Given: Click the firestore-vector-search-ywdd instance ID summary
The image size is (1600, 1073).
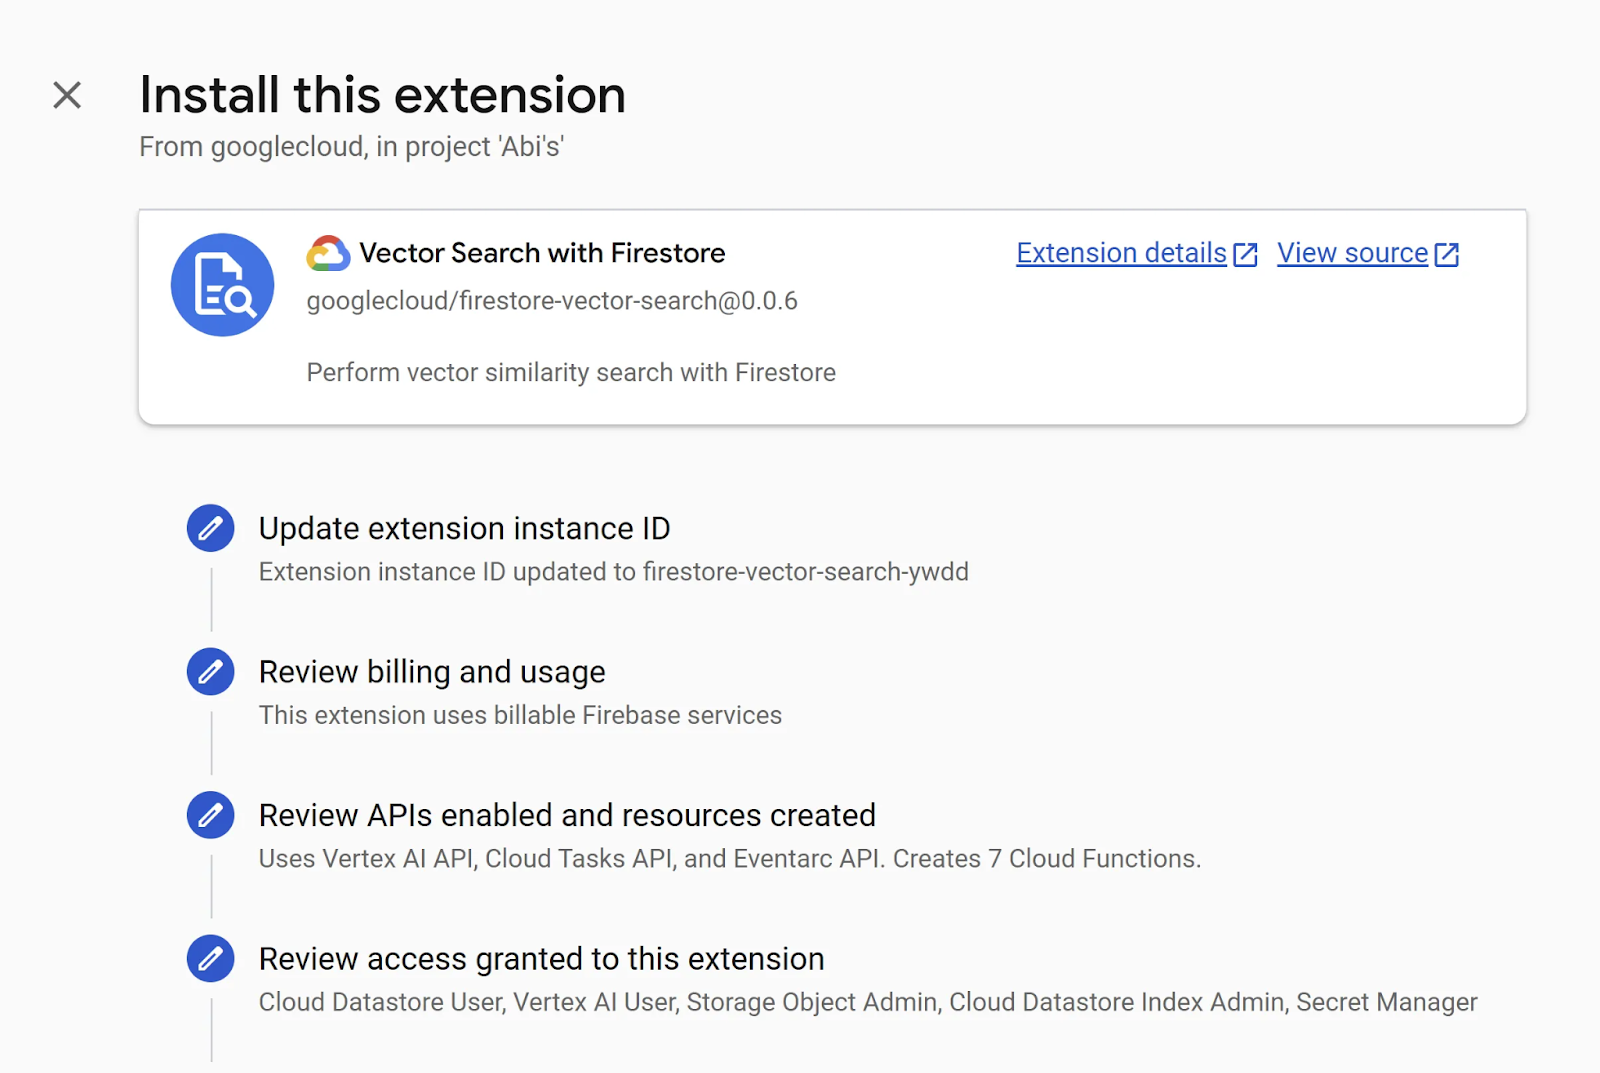Looking at the screenshot, I should point(613,572).
